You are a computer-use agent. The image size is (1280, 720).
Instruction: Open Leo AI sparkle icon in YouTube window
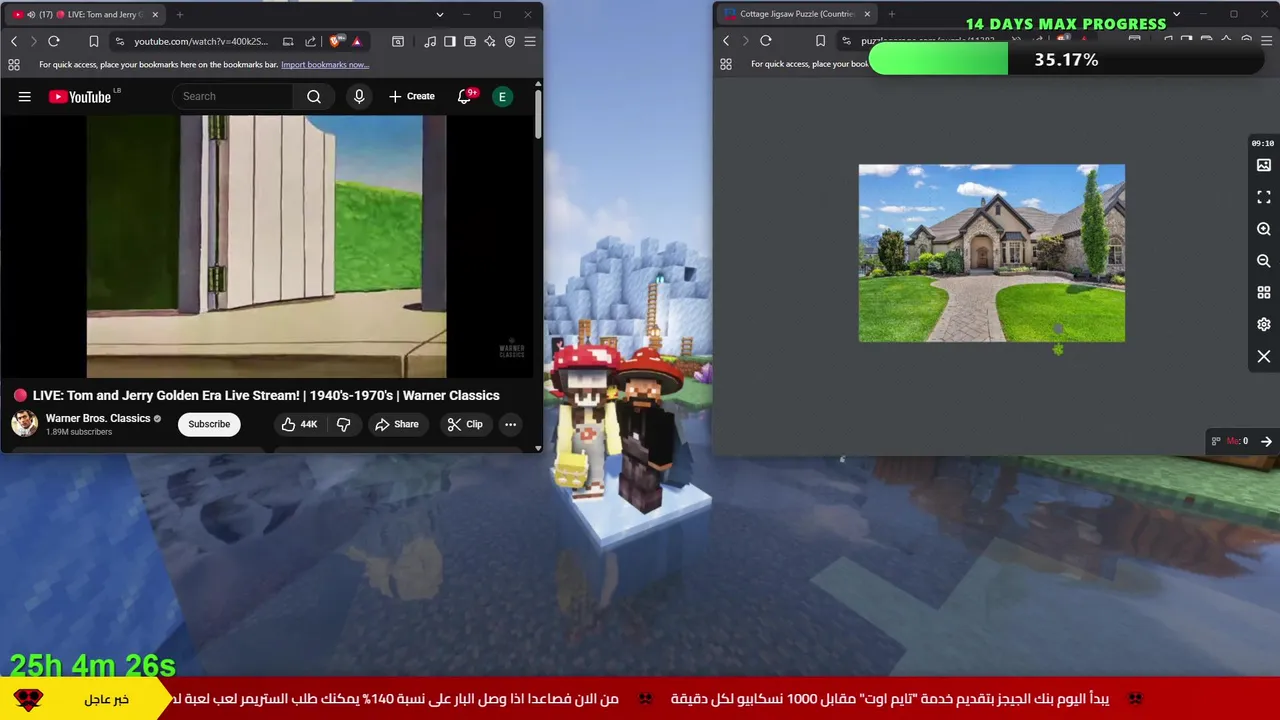tap(490, 41)
